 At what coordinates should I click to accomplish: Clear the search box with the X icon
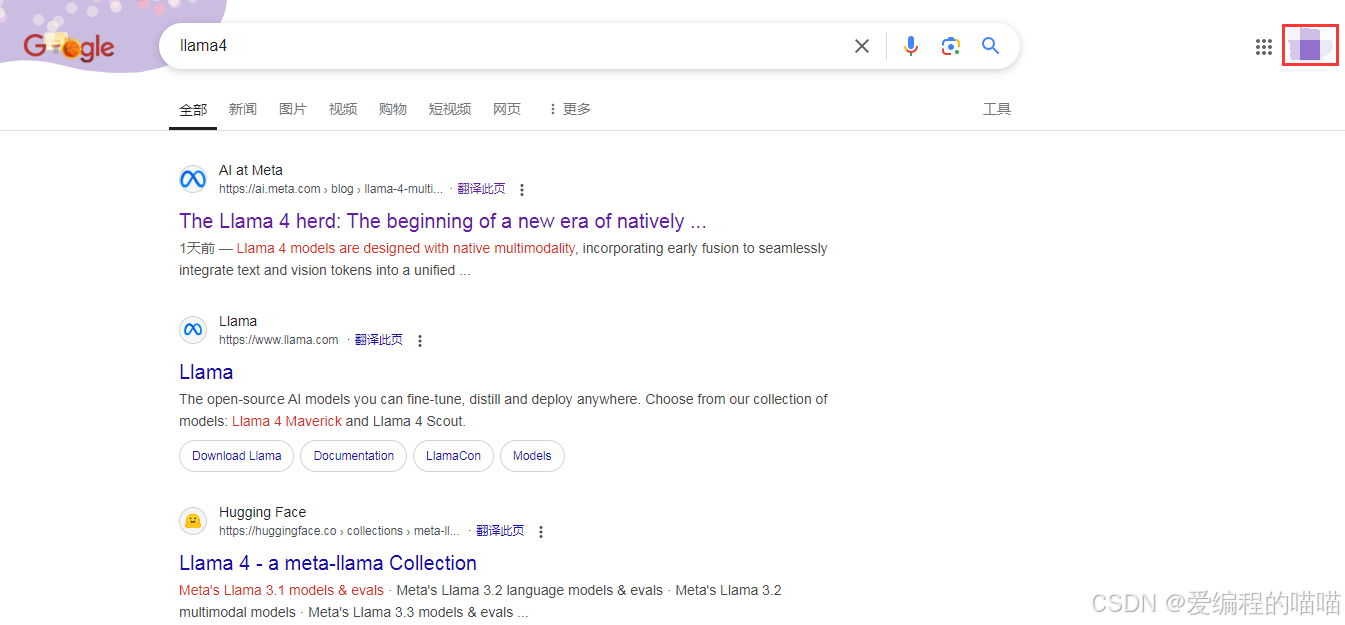point(862,46)
